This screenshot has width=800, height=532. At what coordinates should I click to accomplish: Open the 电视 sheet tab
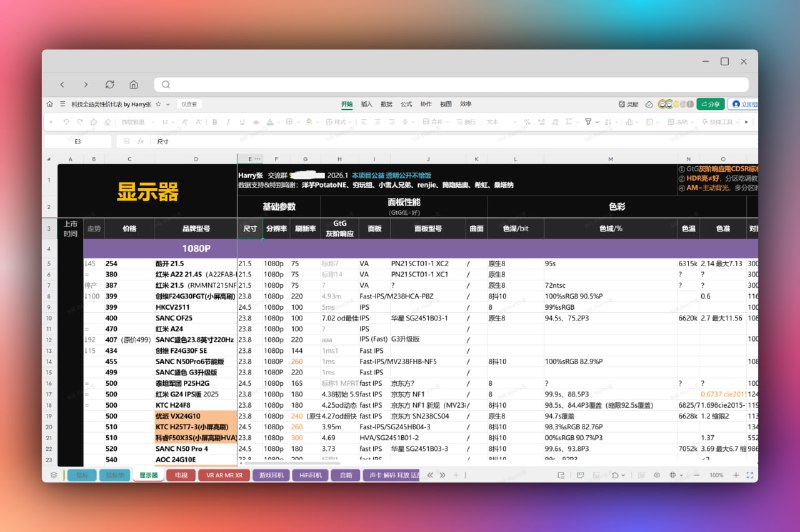tap(181, 475)
